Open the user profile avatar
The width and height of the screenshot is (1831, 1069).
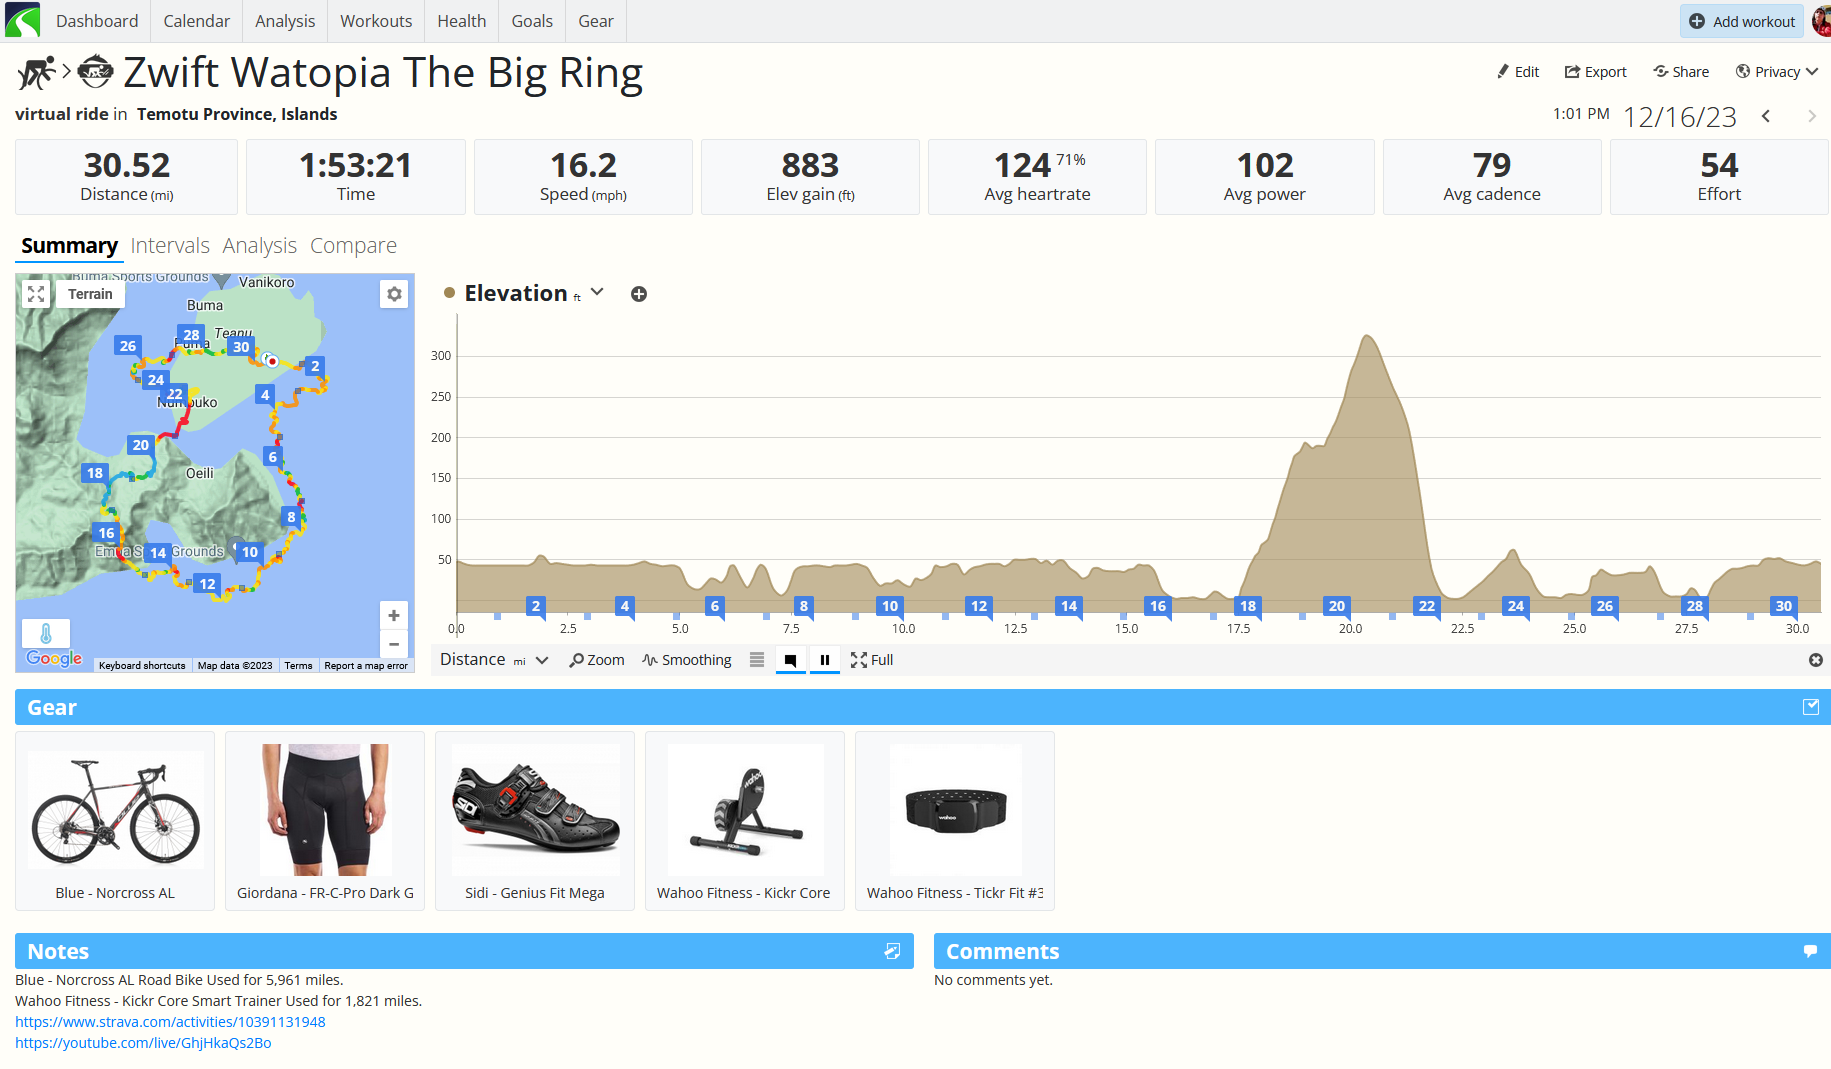coord(1821,21)
